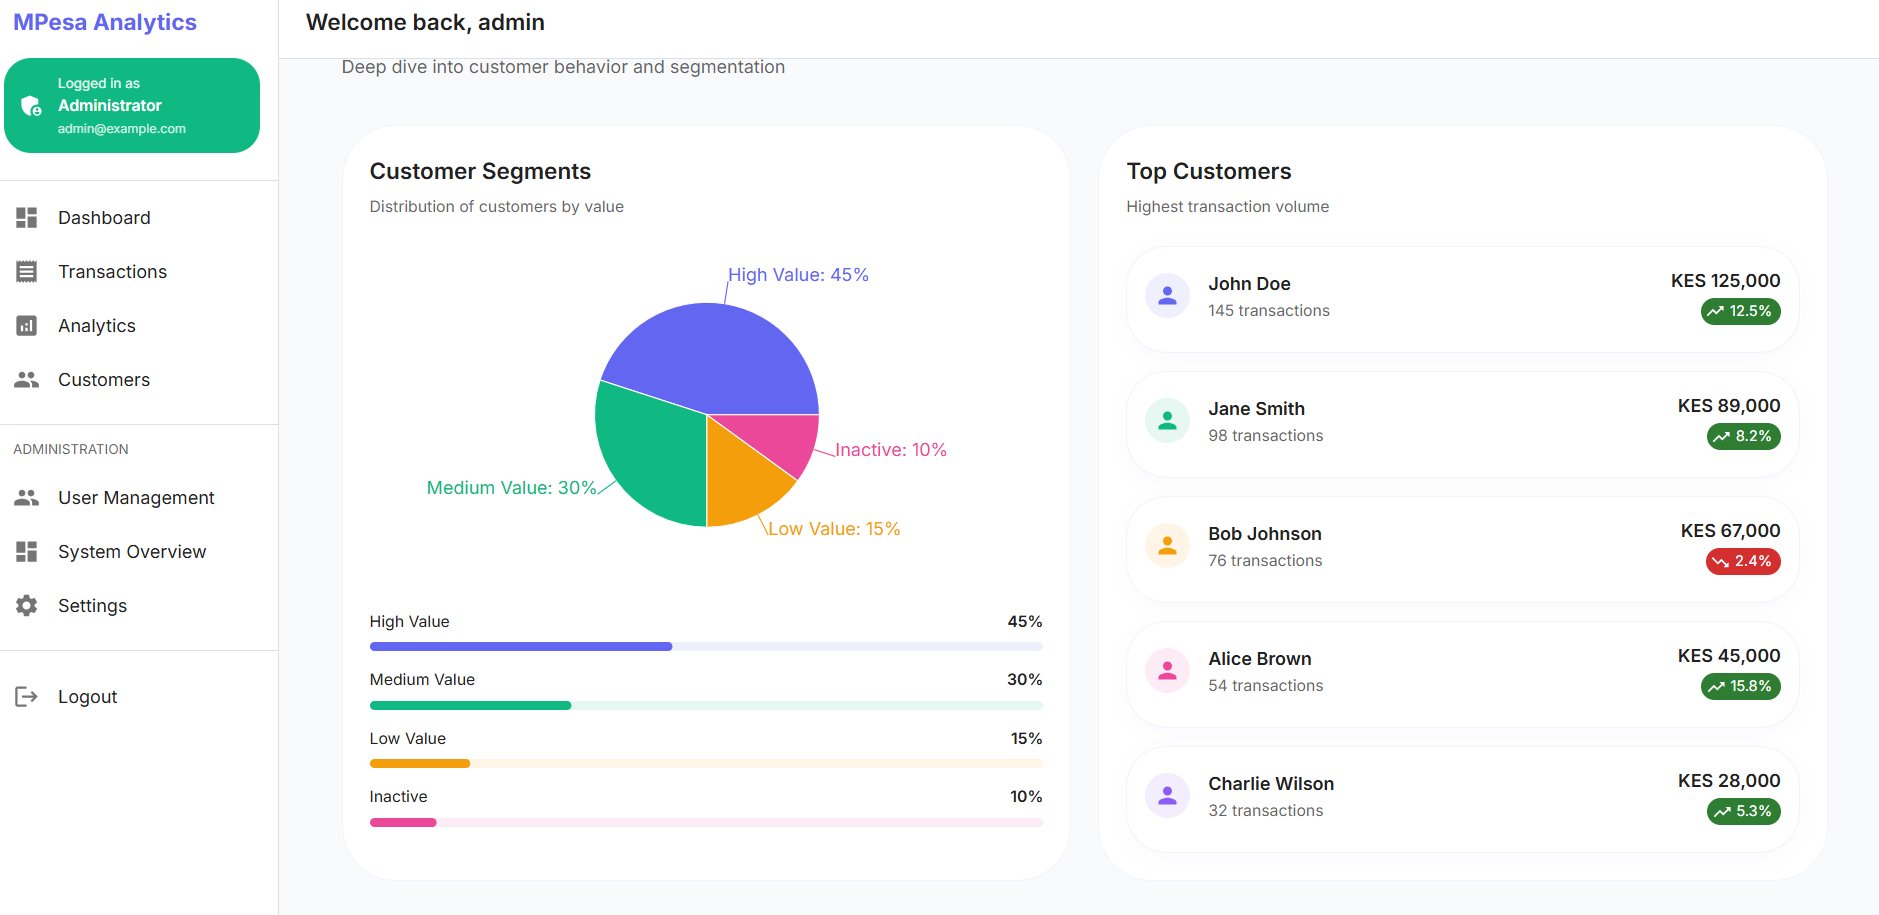The width and height of the screenshot is (1879, 915).
Task: Click Alice Brown's 15.8% growth badge
Action: point(1740,686)
